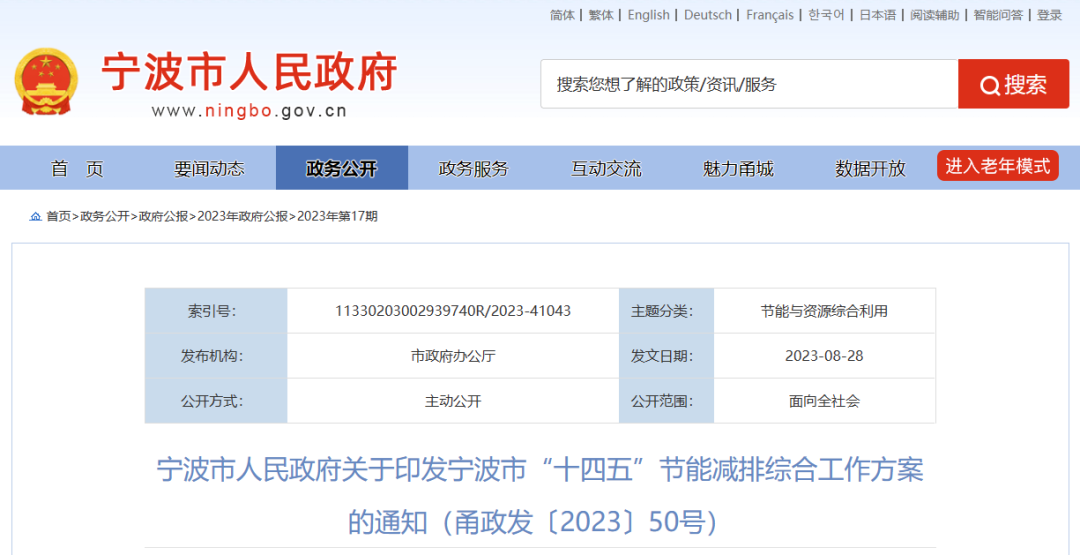Screen dimensions: 1080x555
Task: Click the 登录 login link
Action: (1049, 15)
